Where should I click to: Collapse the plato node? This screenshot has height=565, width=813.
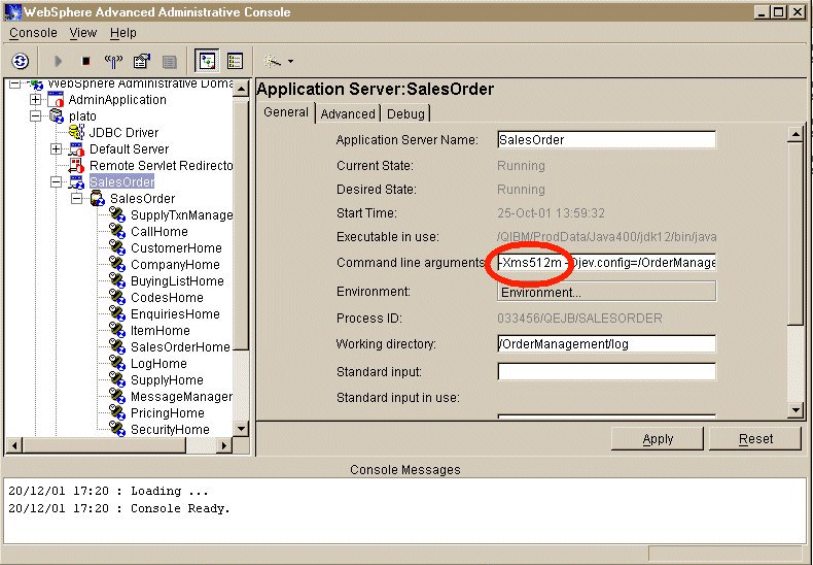click(x=35, y=116)
